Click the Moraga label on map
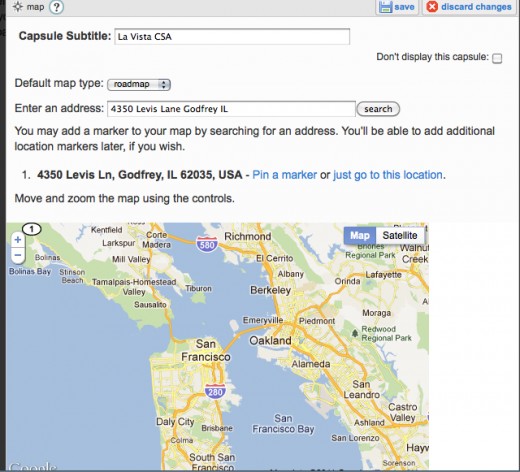The image size is (520, 472). tap(376, 313)
